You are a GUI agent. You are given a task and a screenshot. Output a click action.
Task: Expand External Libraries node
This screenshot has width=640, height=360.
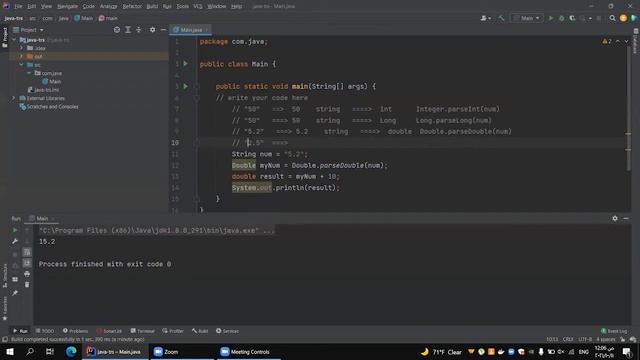click(x=14, y=98)
